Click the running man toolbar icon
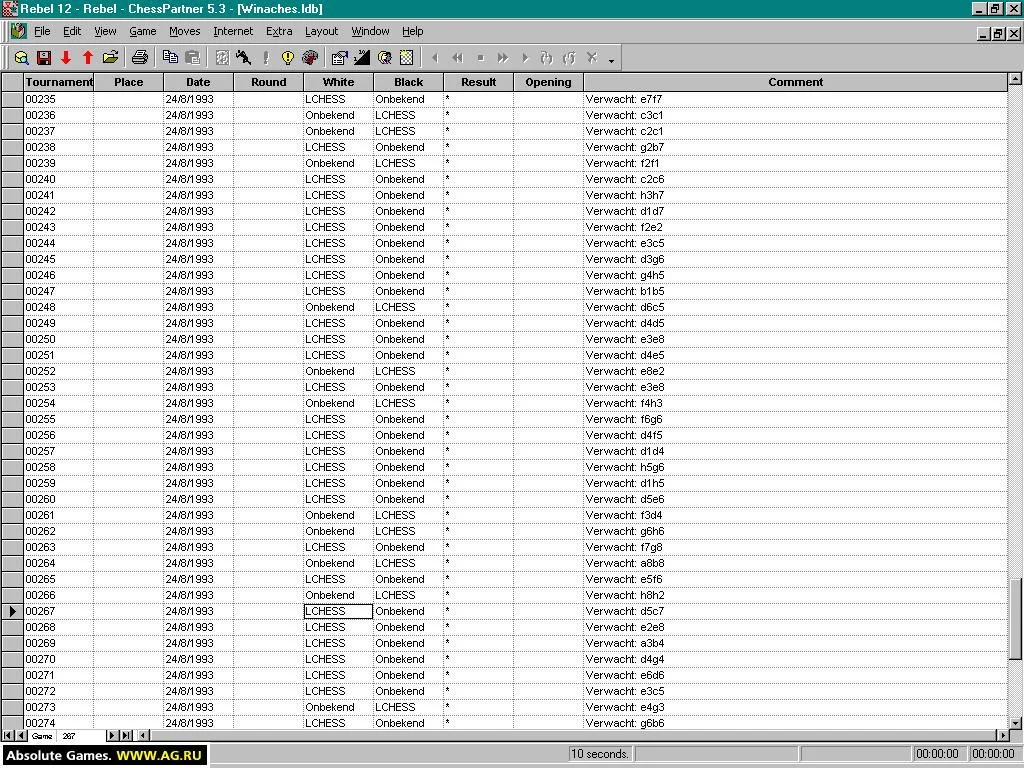 tap(244, 58)
